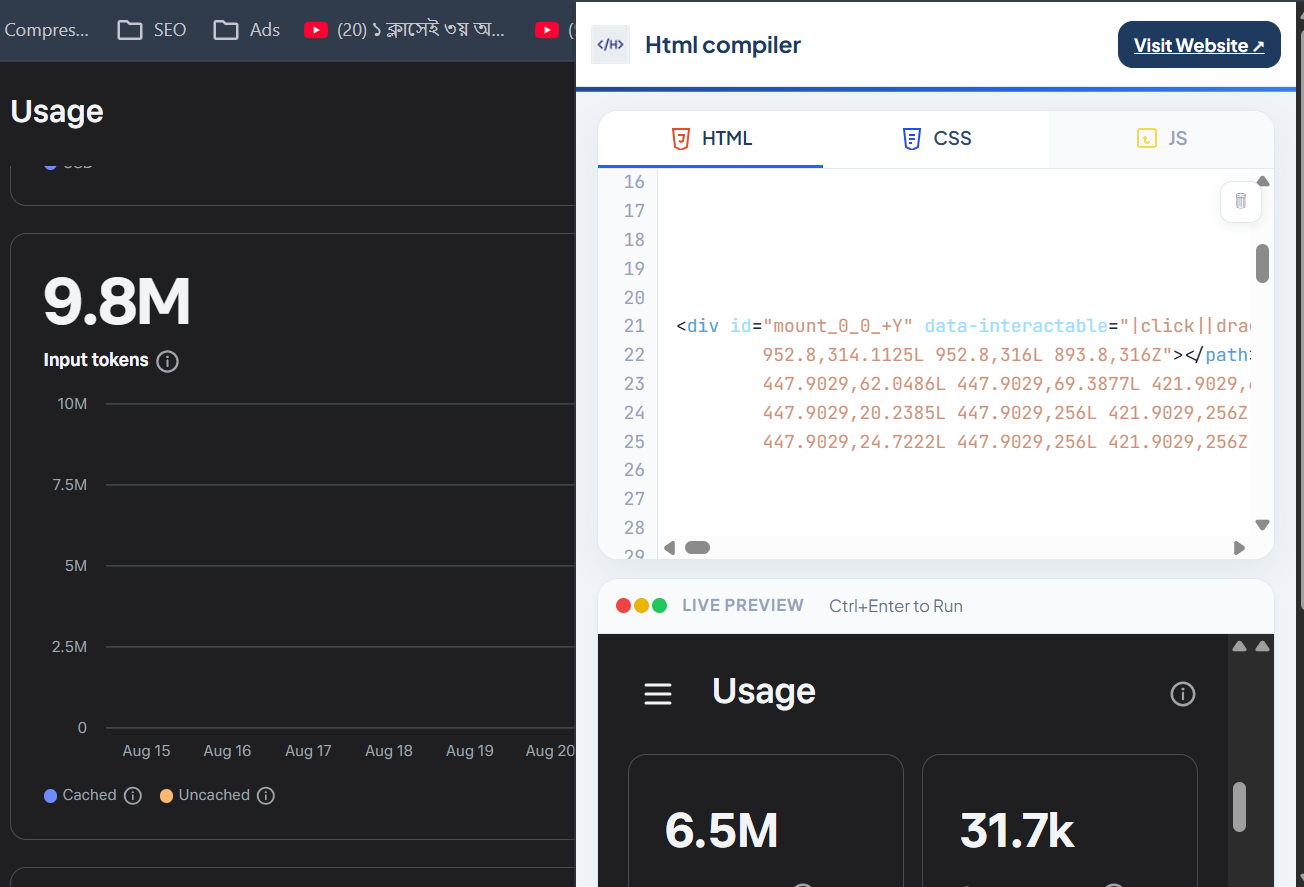Click the "Aug 19" chart axis label
This screenshot has width=1304, height=887.
click(469, 751)
